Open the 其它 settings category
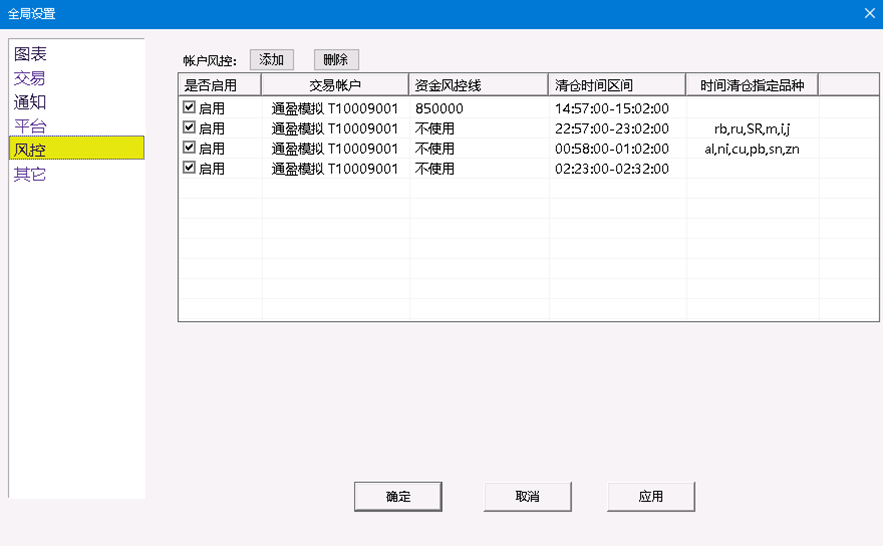 (30, 174)
